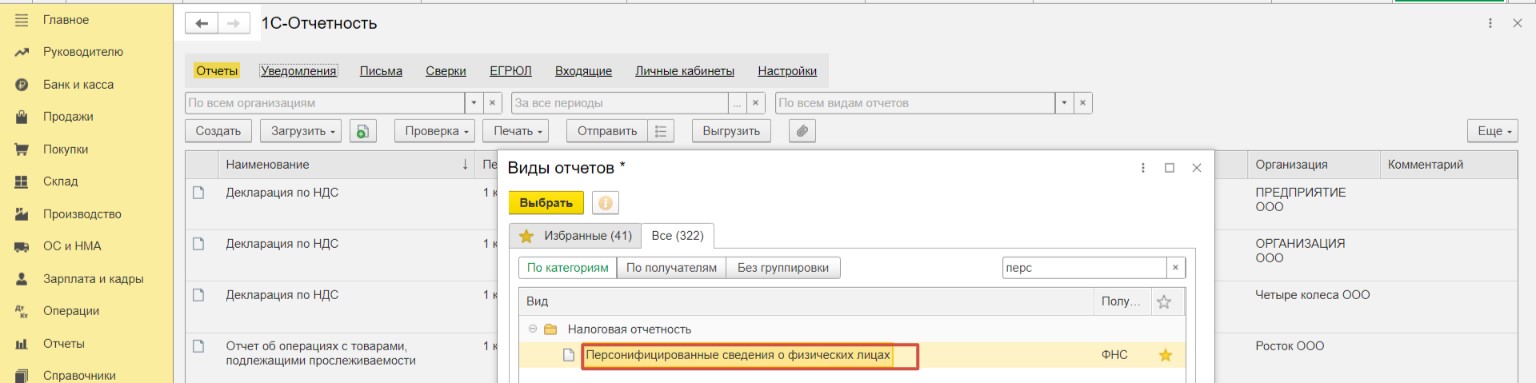Open the Еще dropdown menu
The image size is (1536, 383).
tap(1492, 131)
